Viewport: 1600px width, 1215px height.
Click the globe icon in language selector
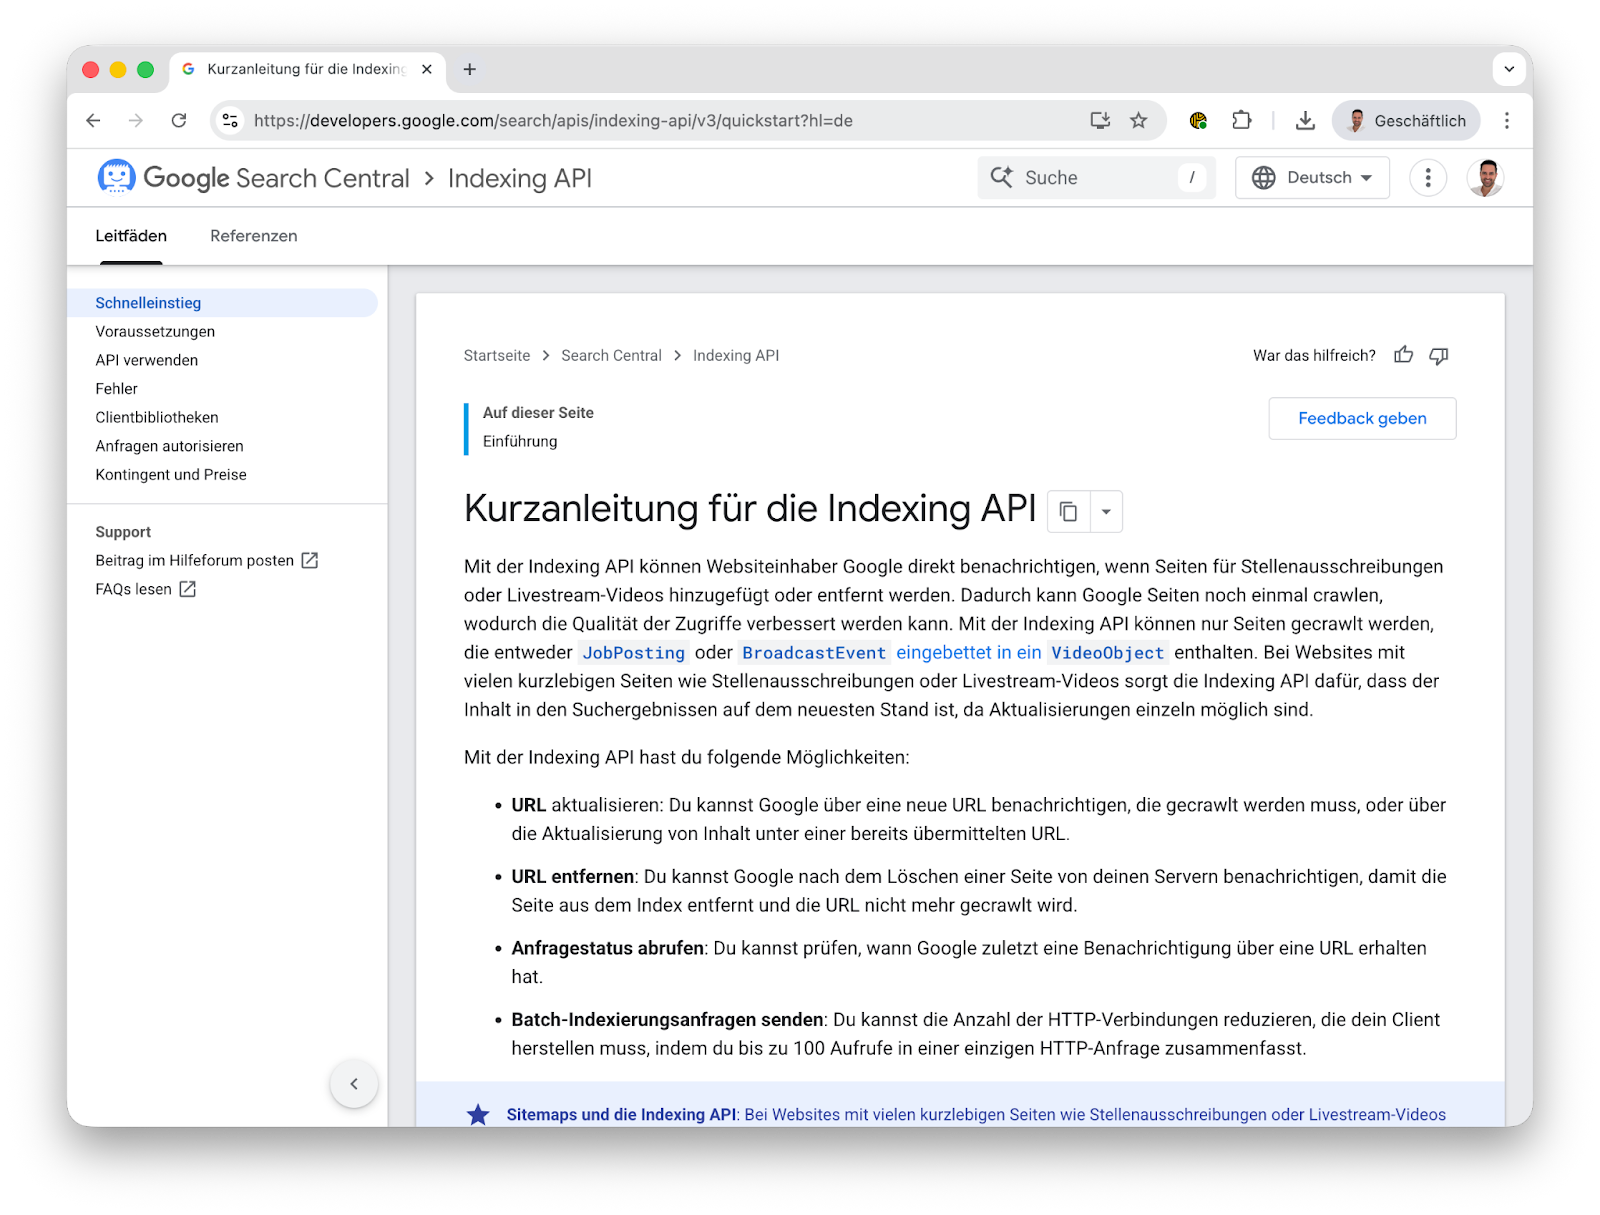(x=1264, y=178)
